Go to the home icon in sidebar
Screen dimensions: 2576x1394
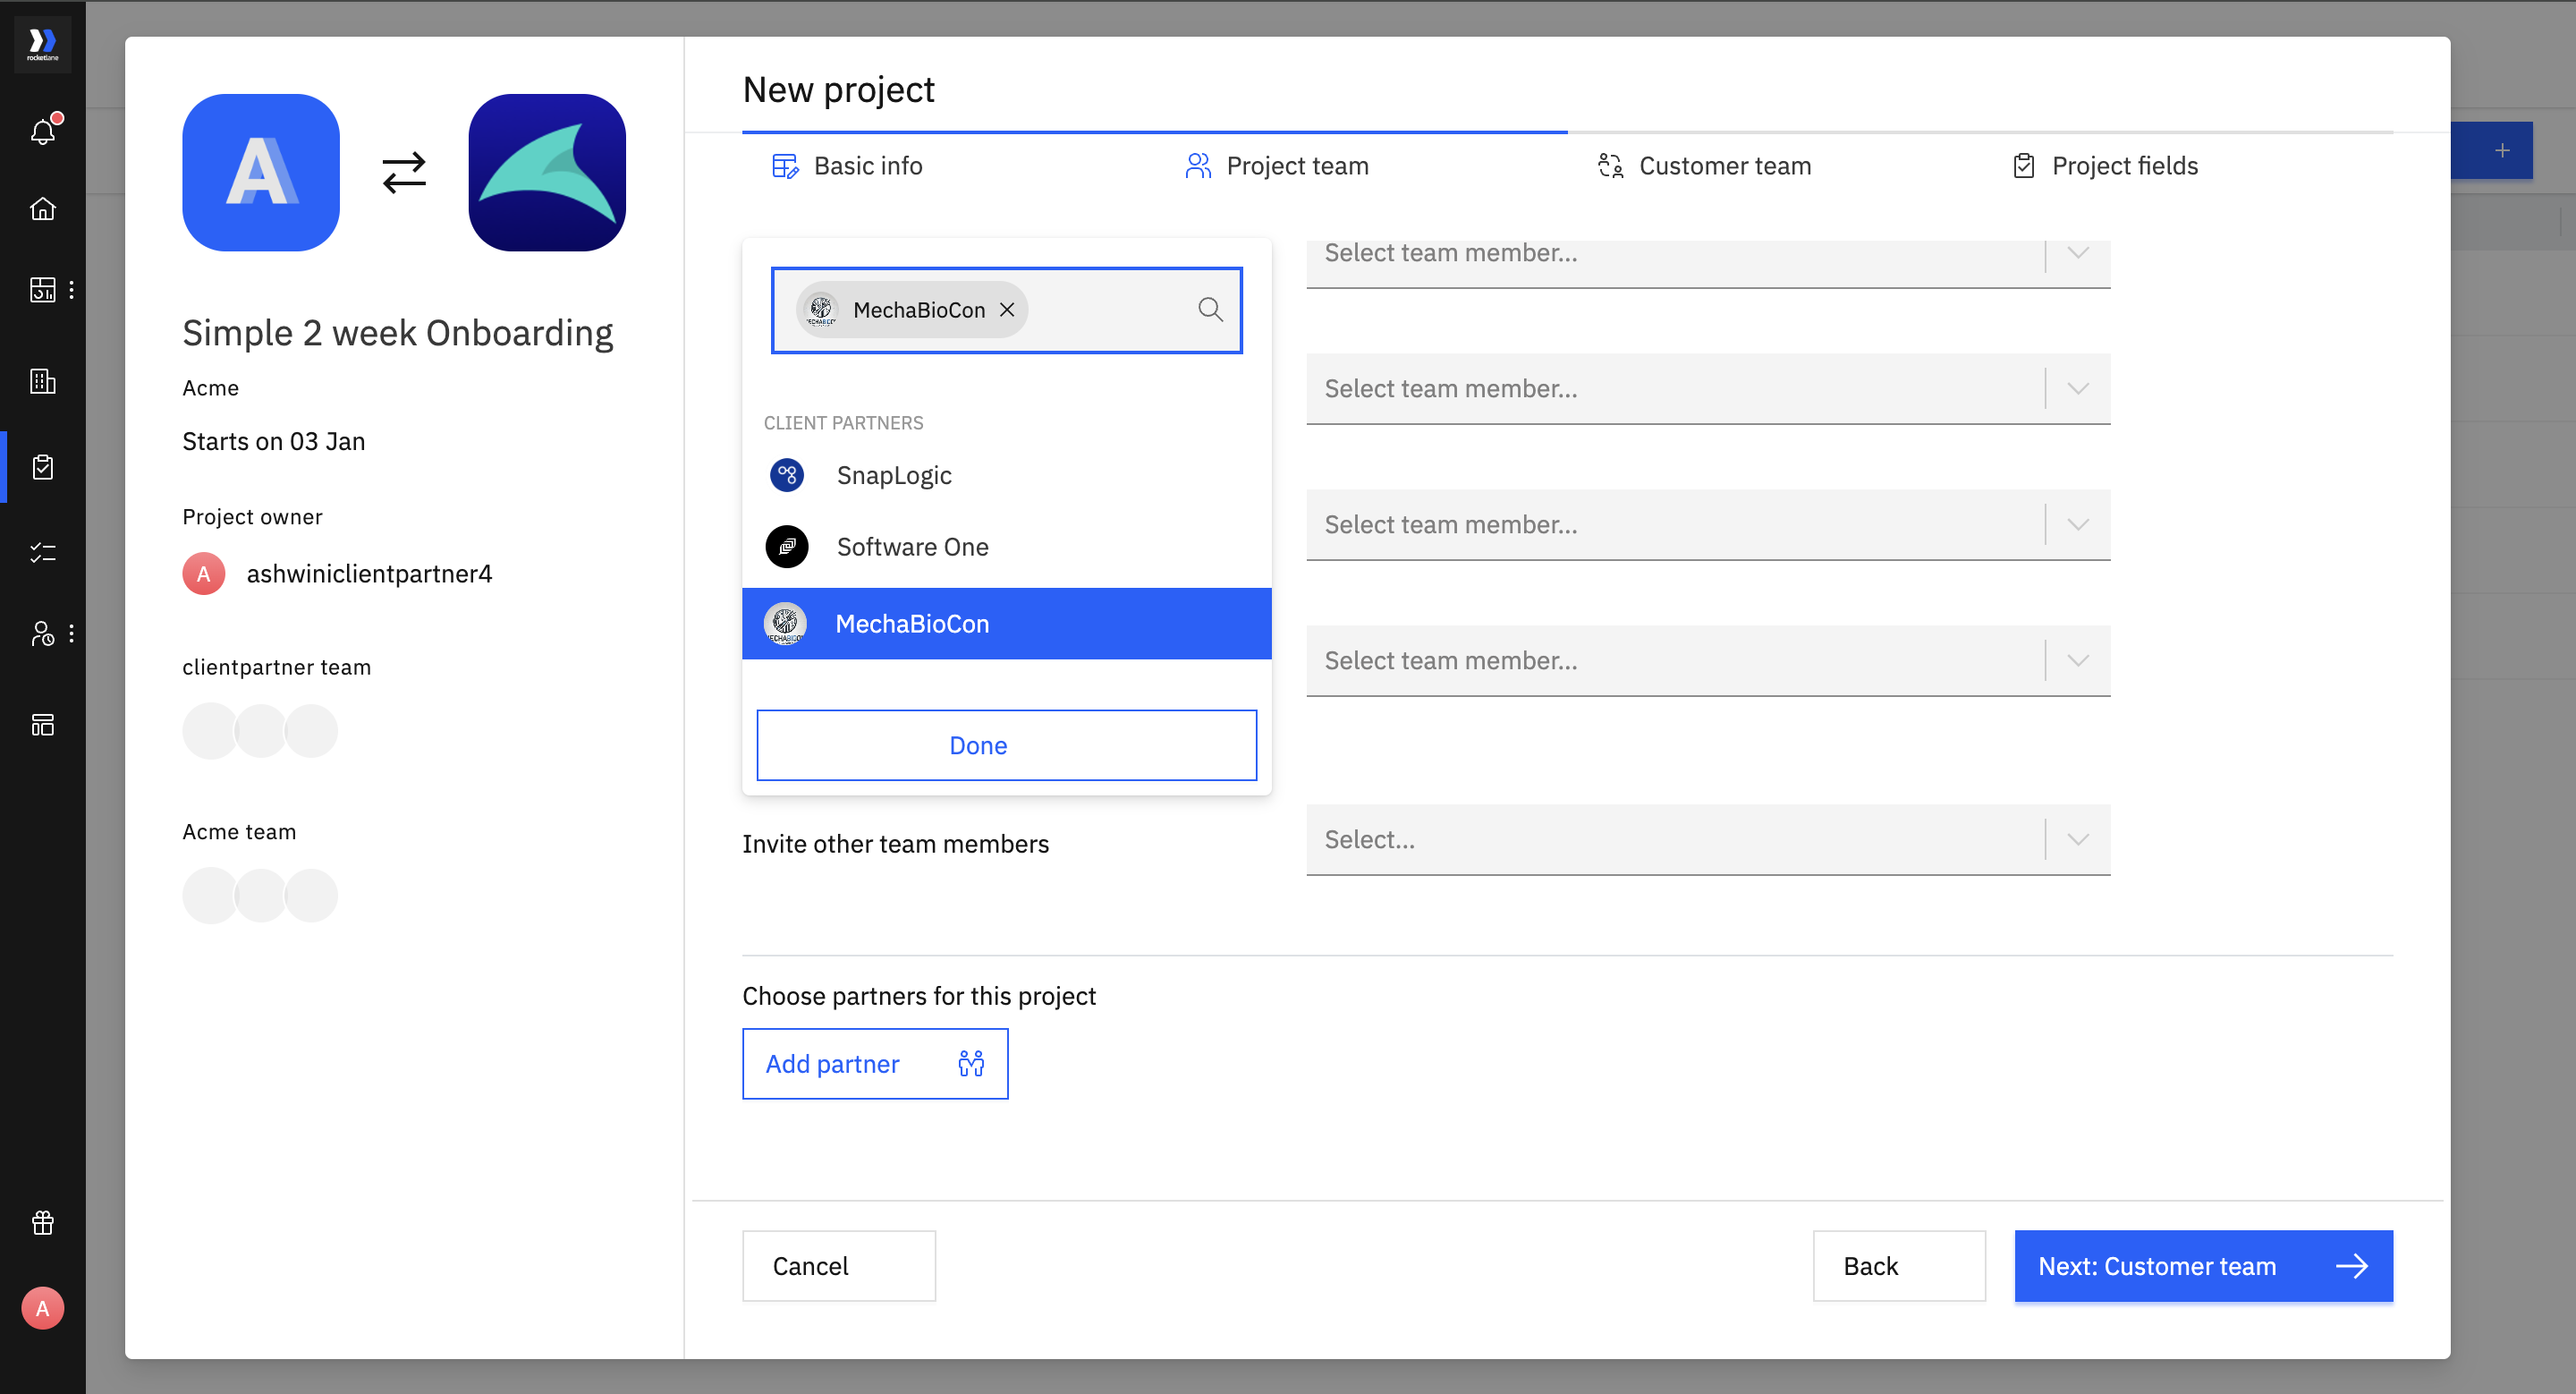coord(42,208)
